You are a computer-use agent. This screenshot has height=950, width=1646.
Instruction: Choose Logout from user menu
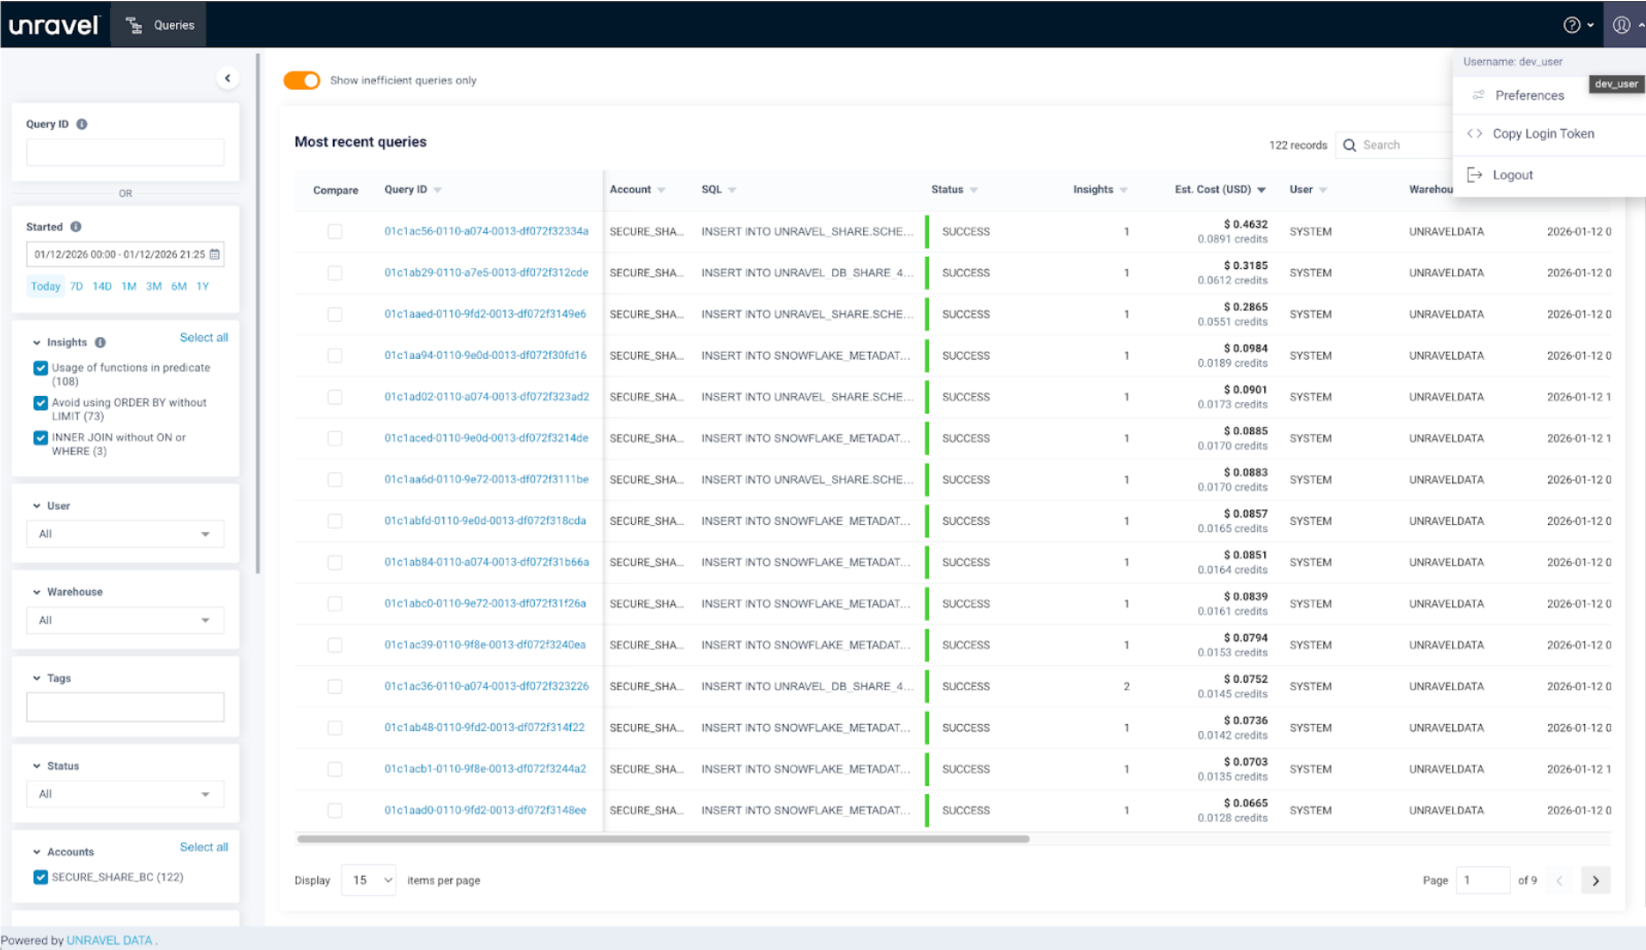point(1512,175)
